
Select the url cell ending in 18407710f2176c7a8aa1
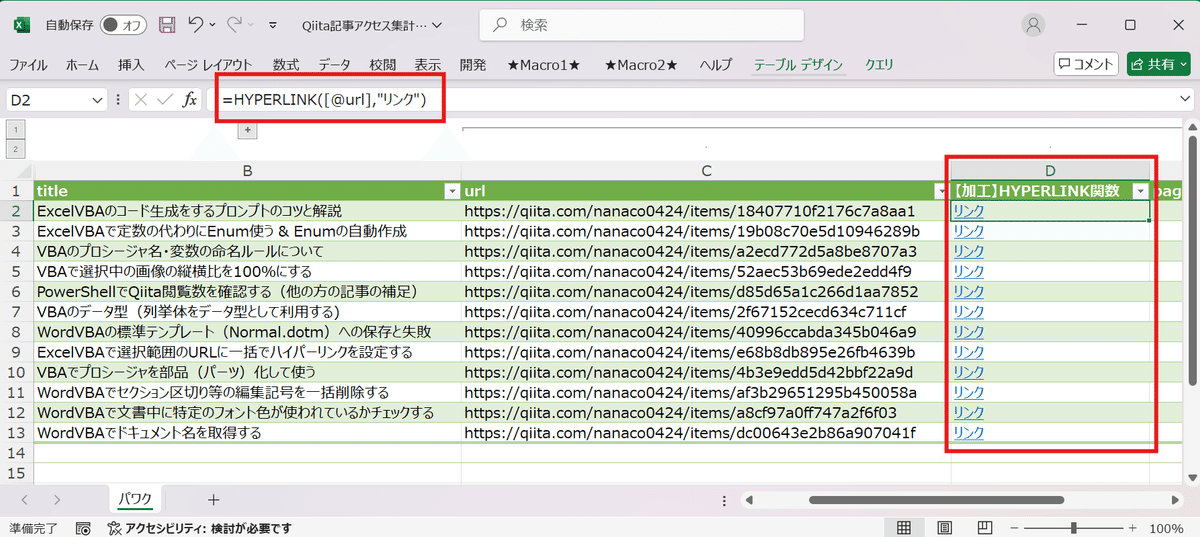click(x=706, y=211)
